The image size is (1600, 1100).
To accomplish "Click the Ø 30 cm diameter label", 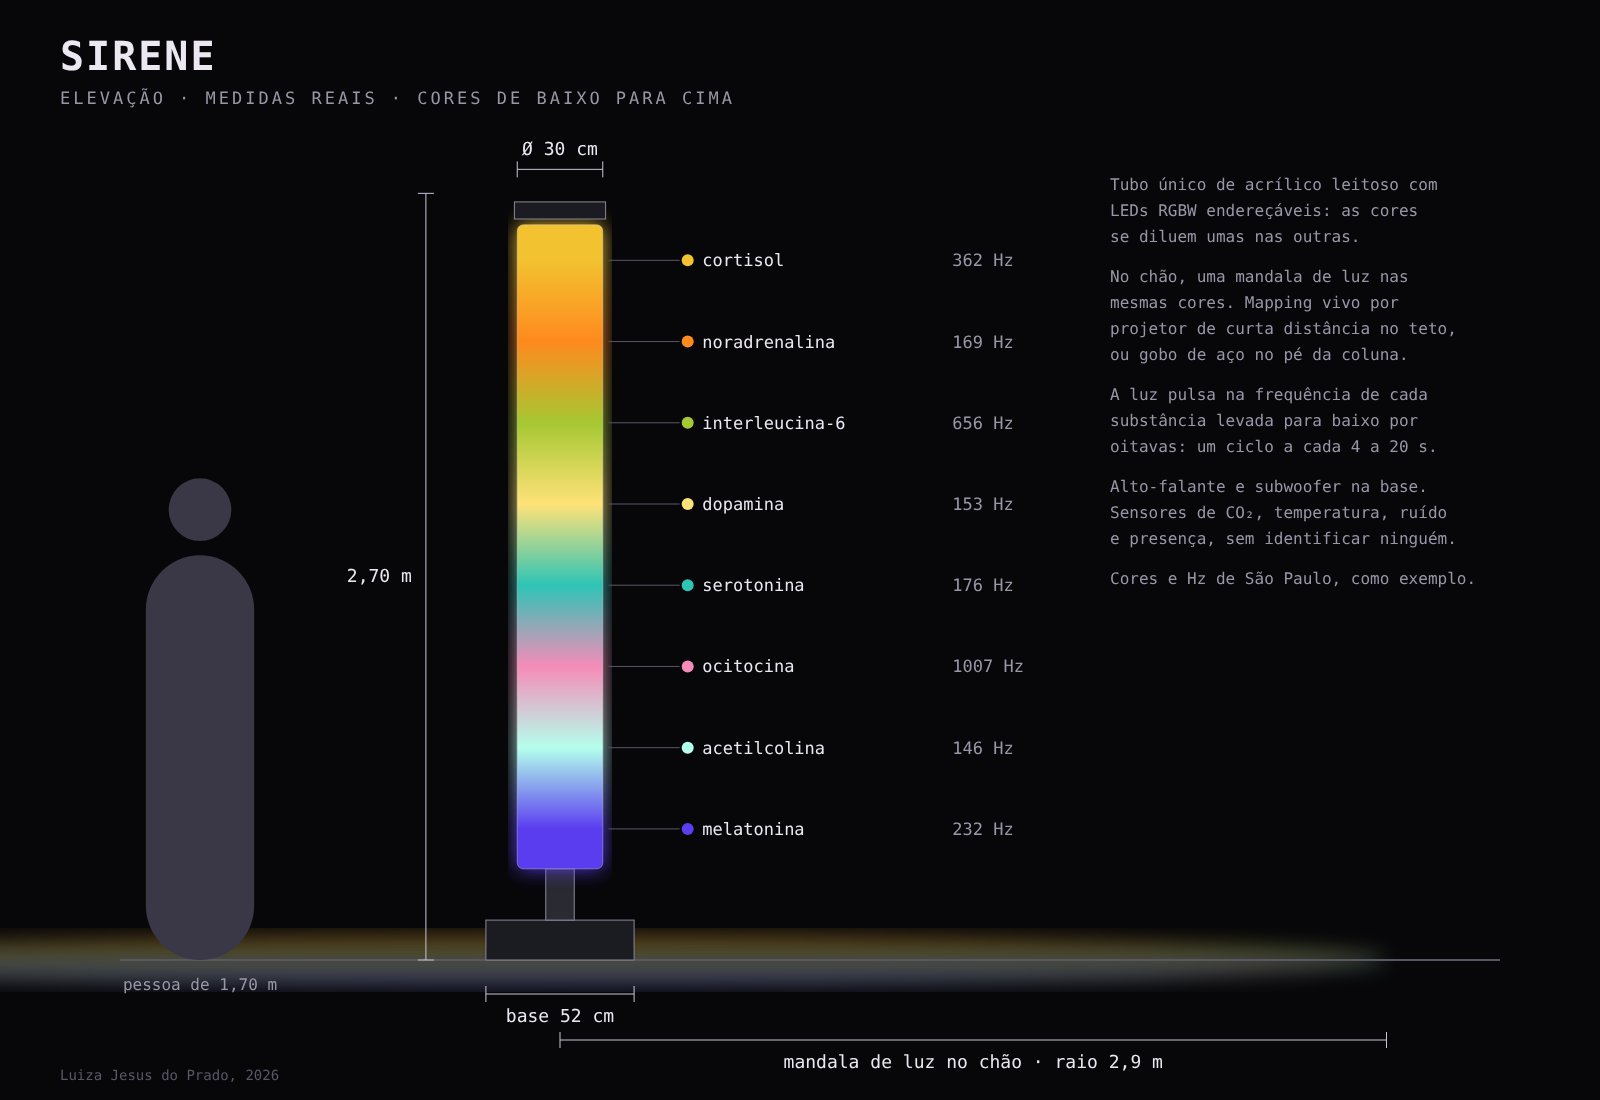I will (x=560, y=149).
